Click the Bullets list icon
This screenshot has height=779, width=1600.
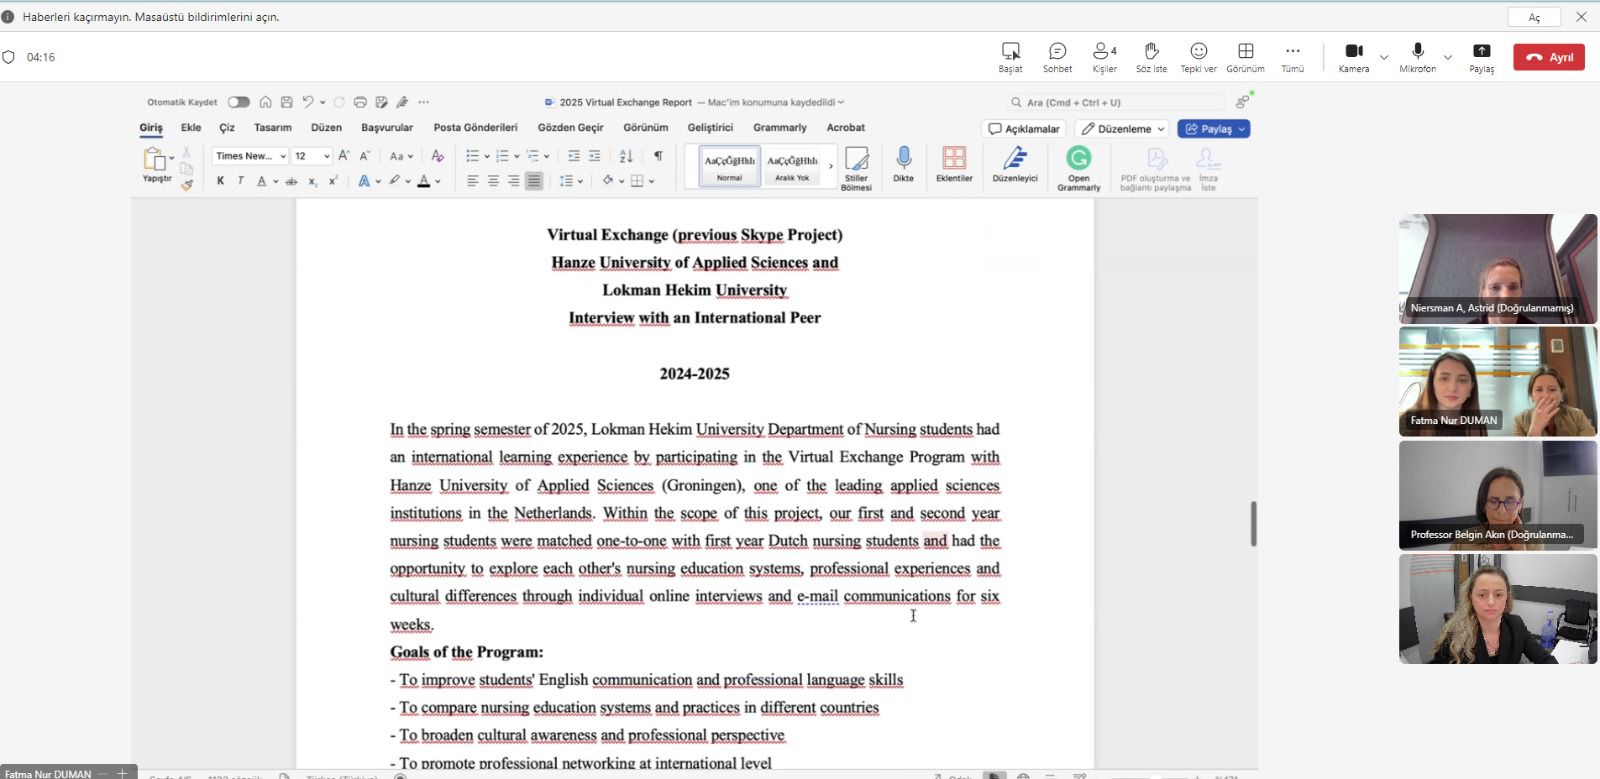473,156
